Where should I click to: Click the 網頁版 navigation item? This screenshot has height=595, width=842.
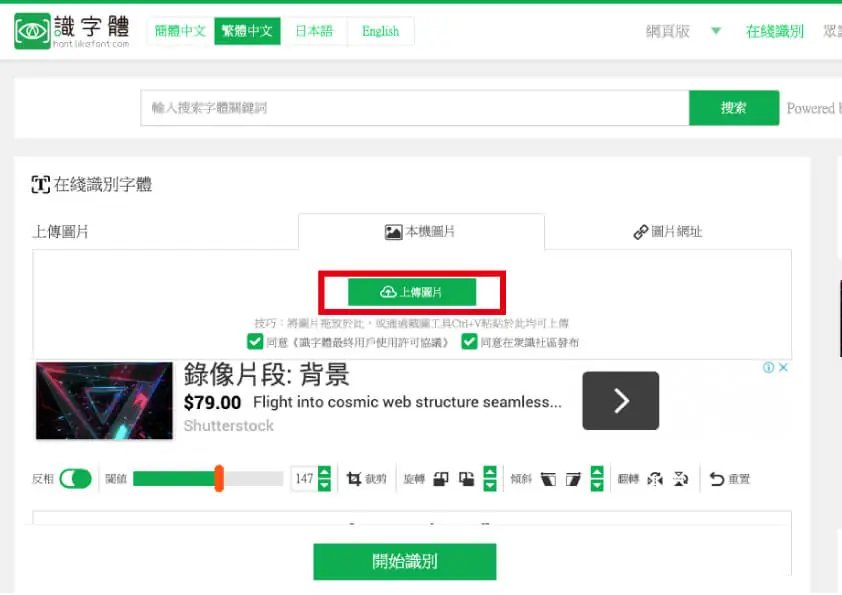(668, 31)
